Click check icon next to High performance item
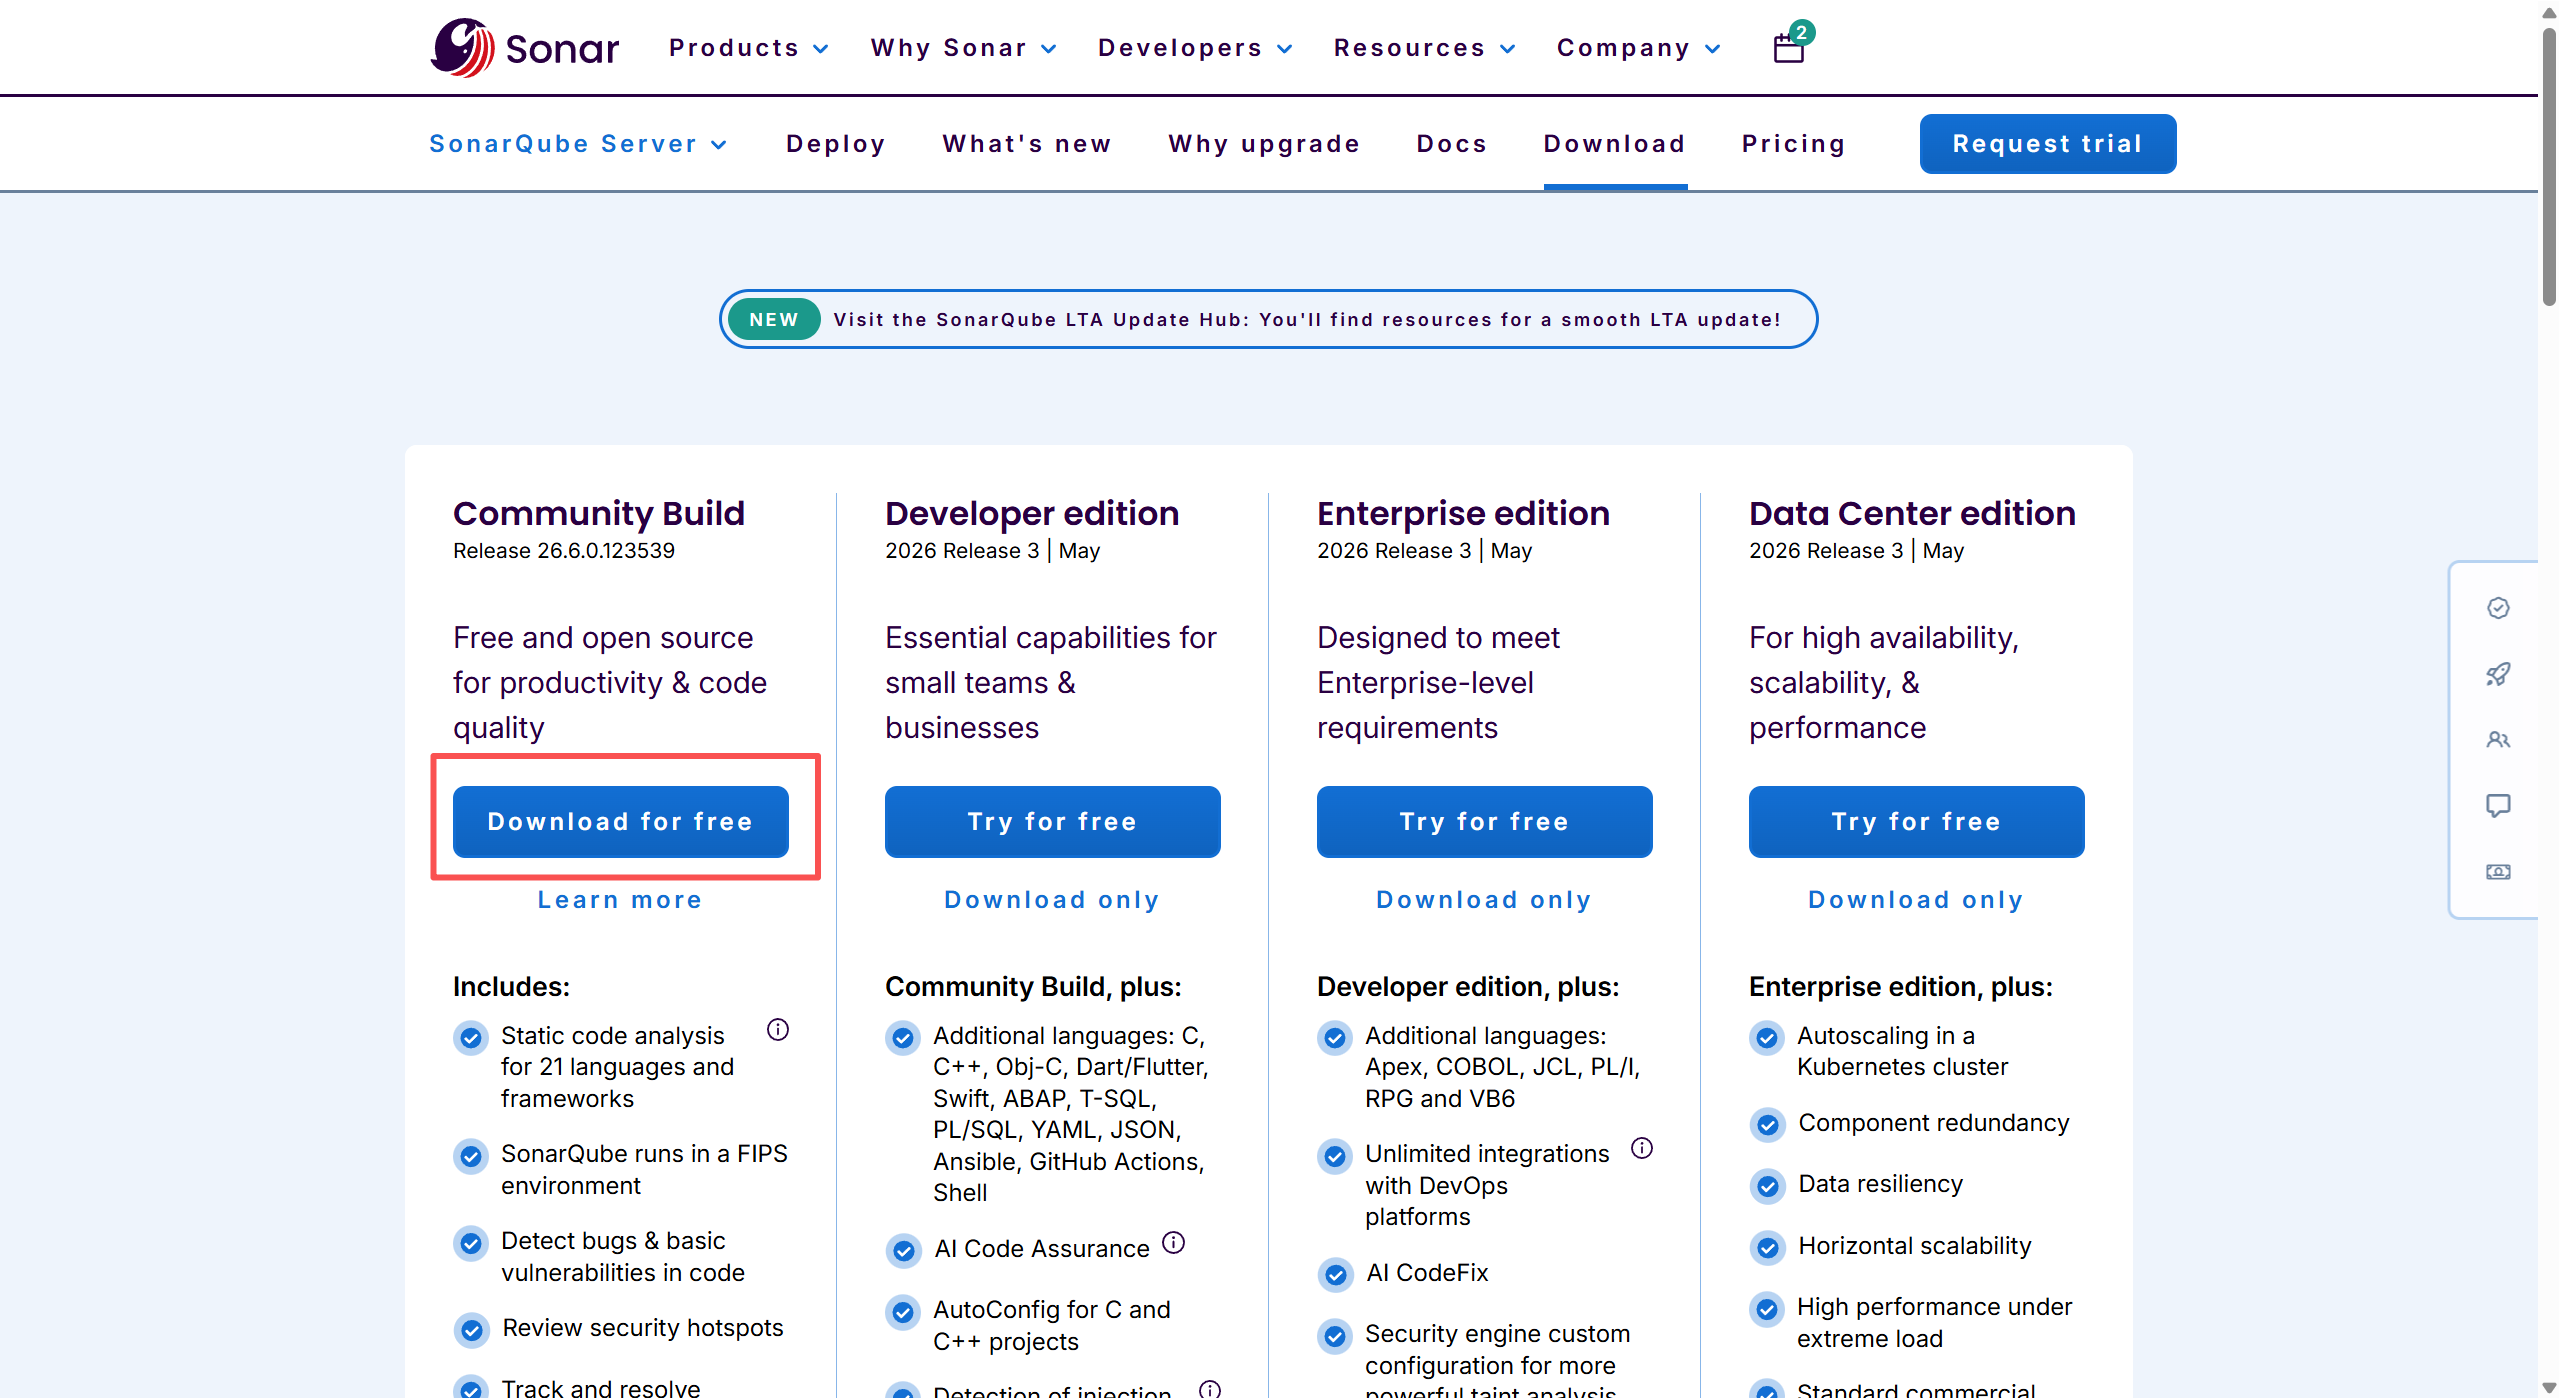This screenshot has height=1398, width=2559. tap(1767, 1309)
